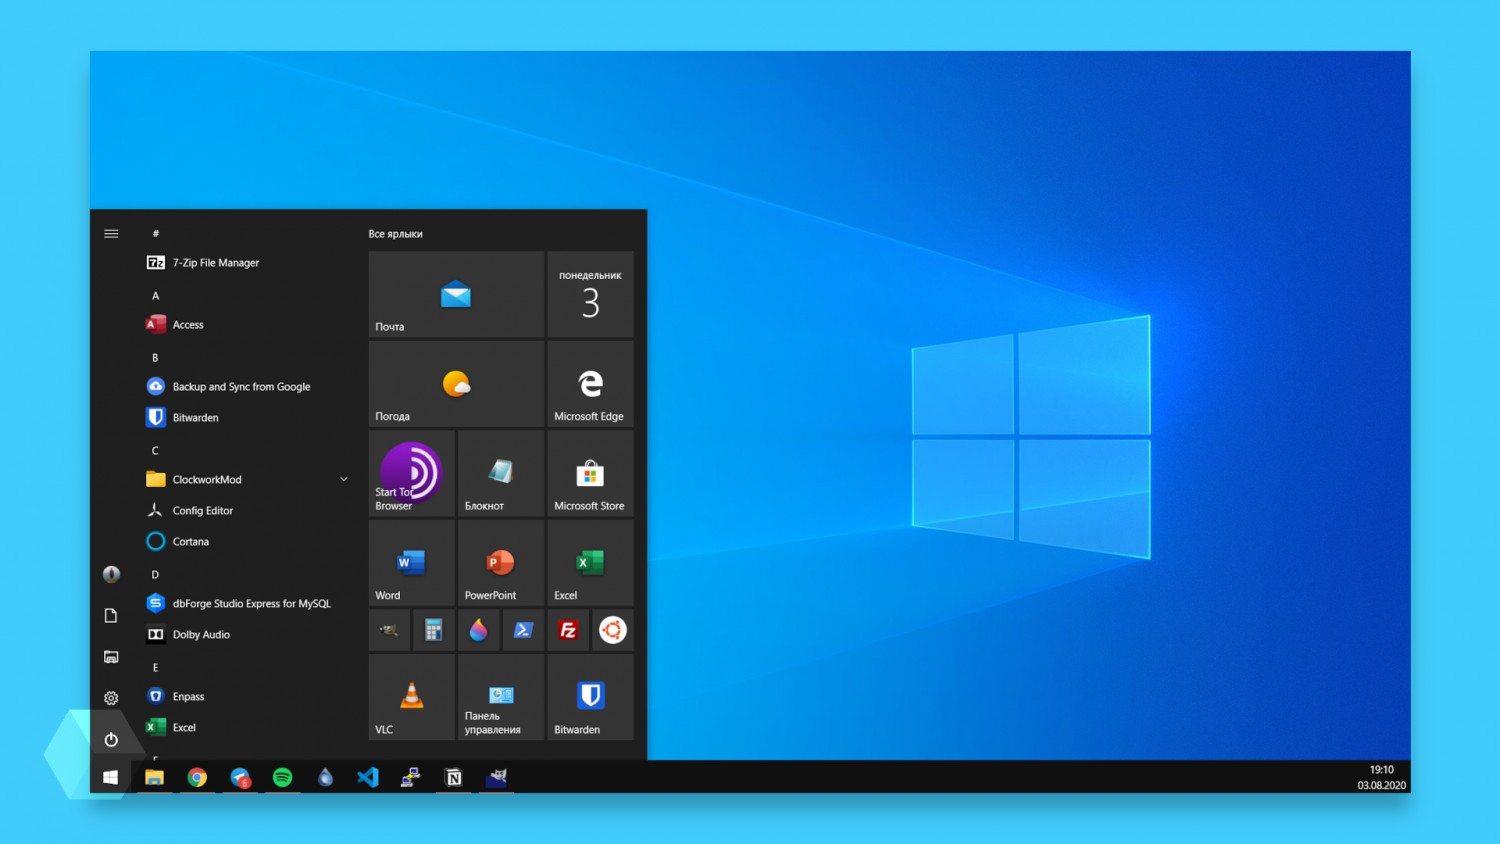1500x844 pixels.
Task: Open Documents icon in Start menu rail
Action: pyautogui.click(x=111, y=615)
